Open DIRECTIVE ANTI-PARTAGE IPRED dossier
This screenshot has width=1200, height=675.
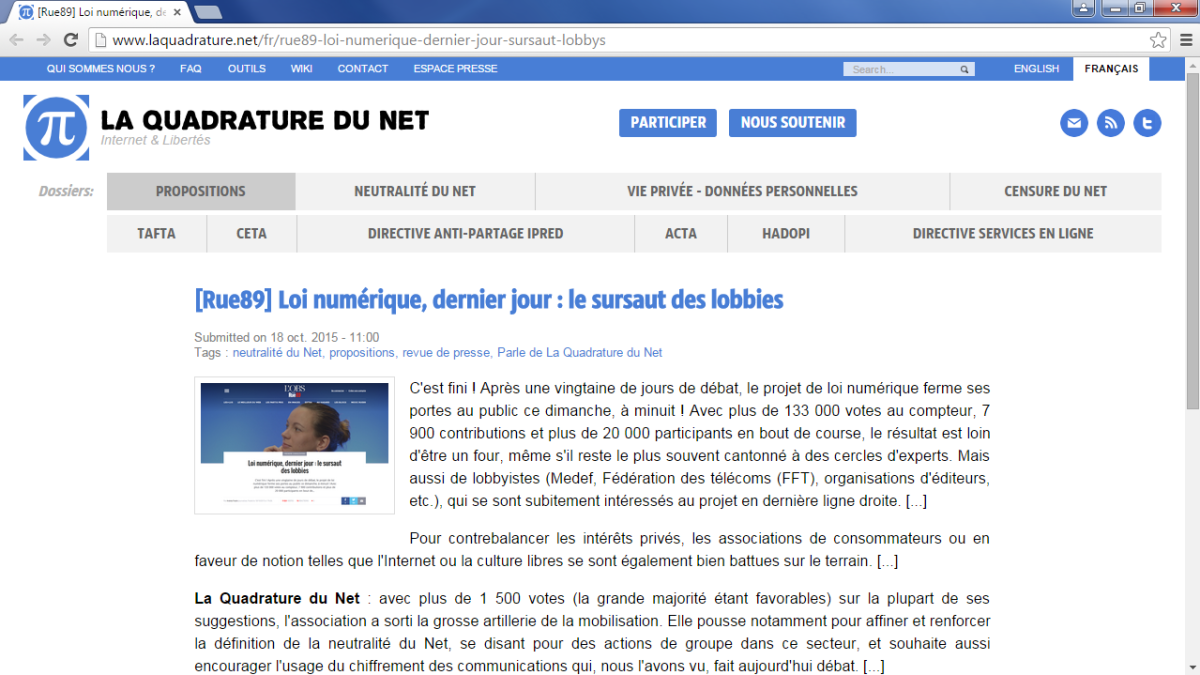tap(466, 233)
